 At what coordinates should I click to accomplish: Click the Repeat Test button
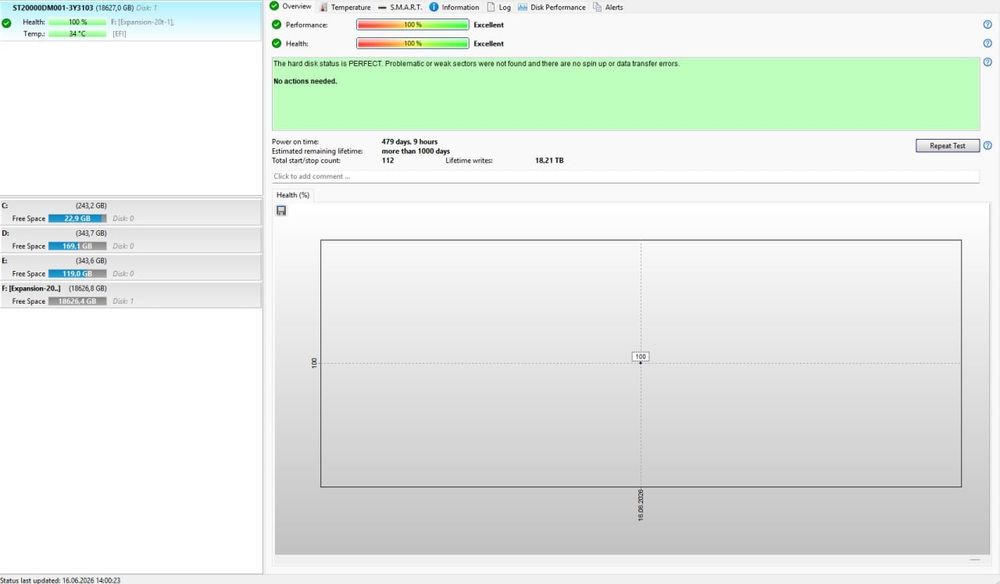pos(947,145)
